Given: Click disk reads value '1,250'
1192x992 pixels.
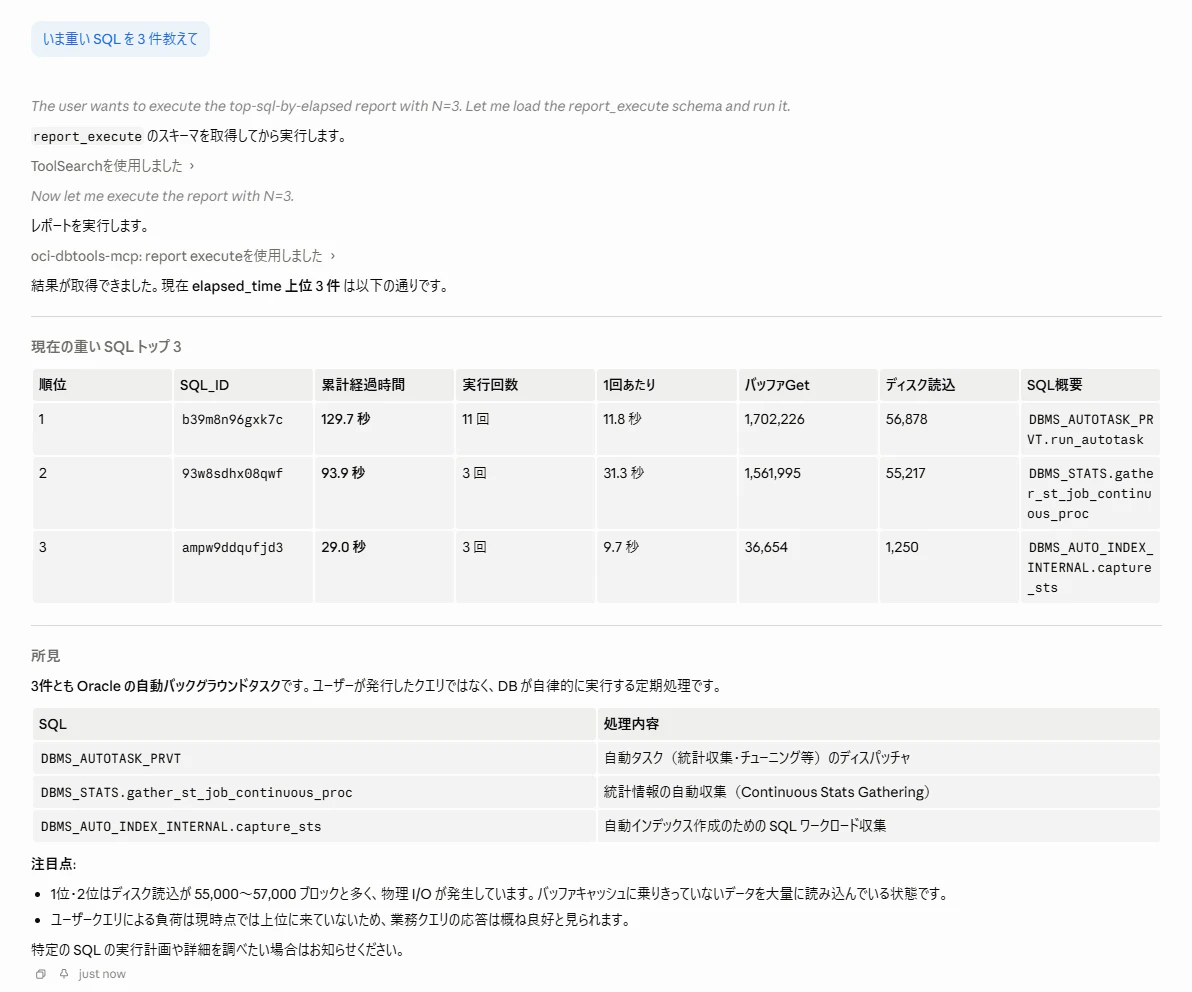Looking at the screenshot, I should point(902,547).
